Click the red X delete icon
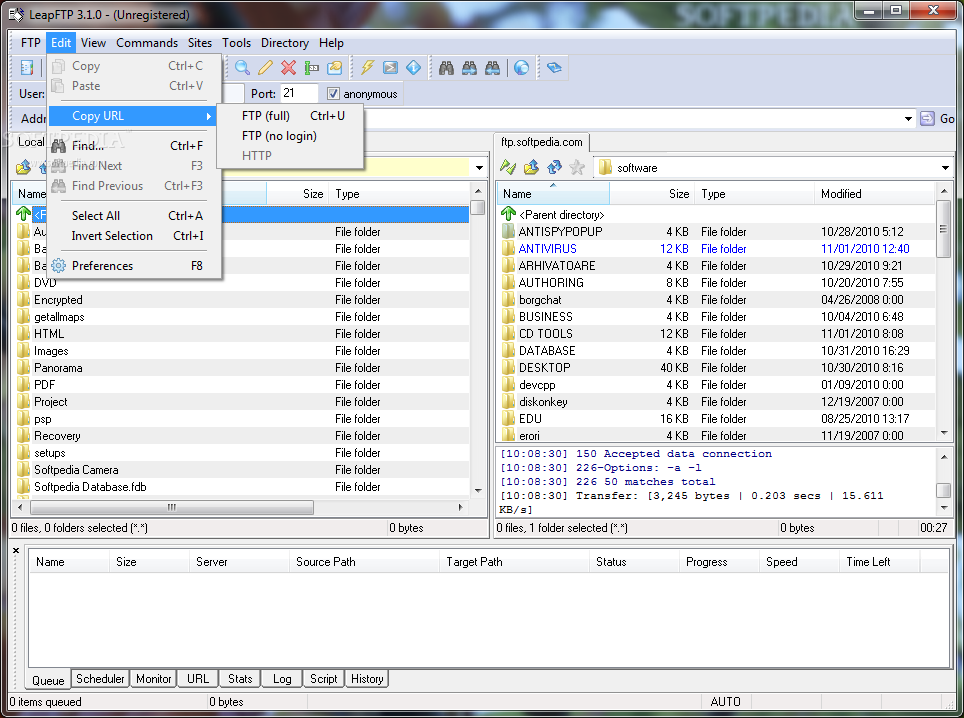This screenshot has height=718, width=964. (288, 68)
